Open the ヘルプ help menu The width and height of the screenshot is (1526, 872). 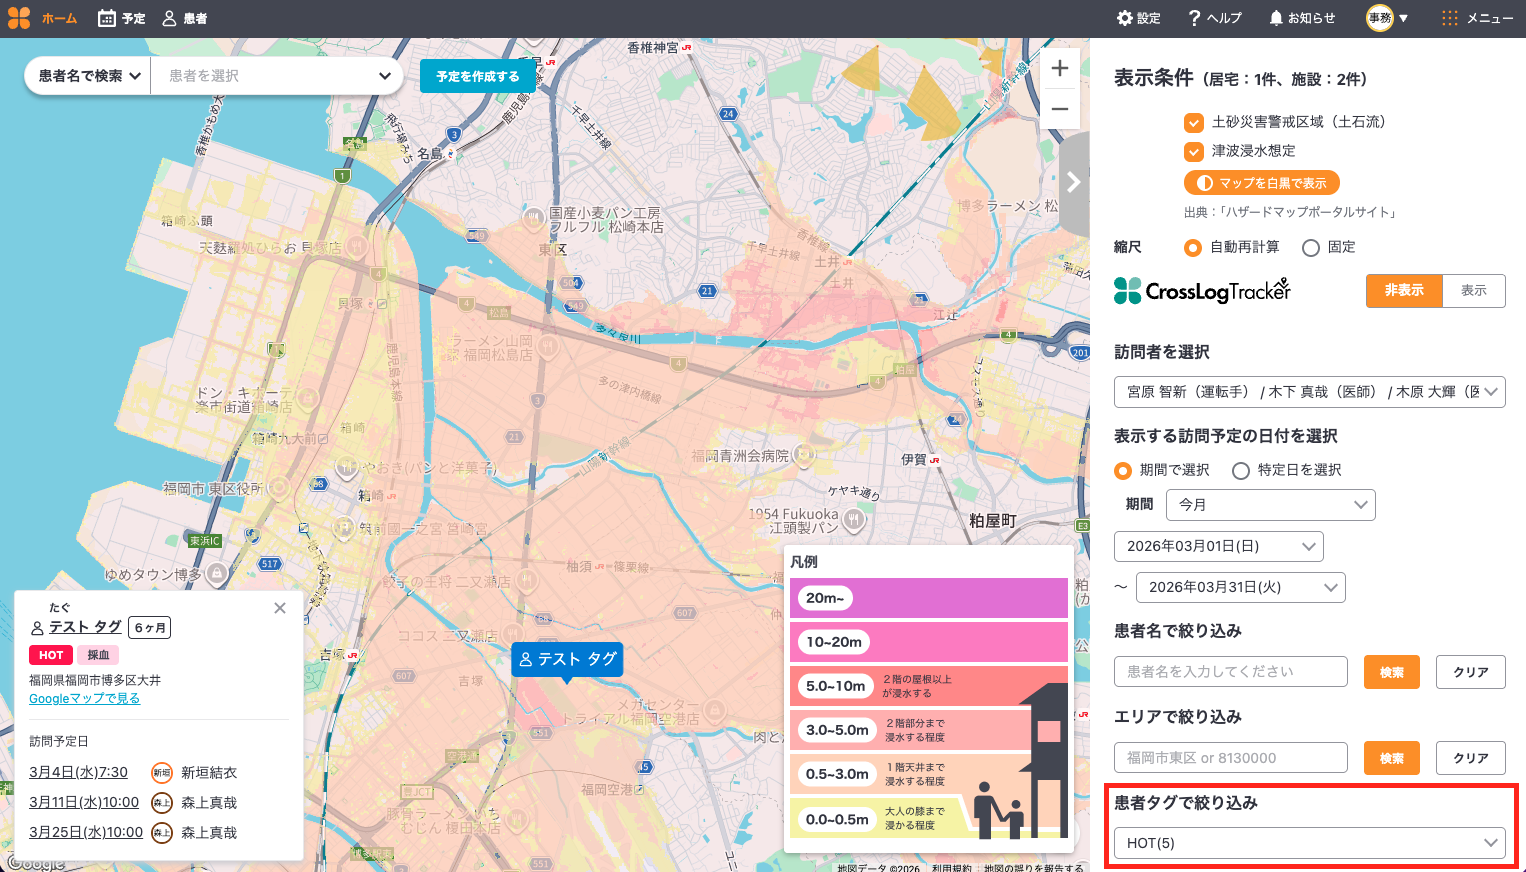1215,18
